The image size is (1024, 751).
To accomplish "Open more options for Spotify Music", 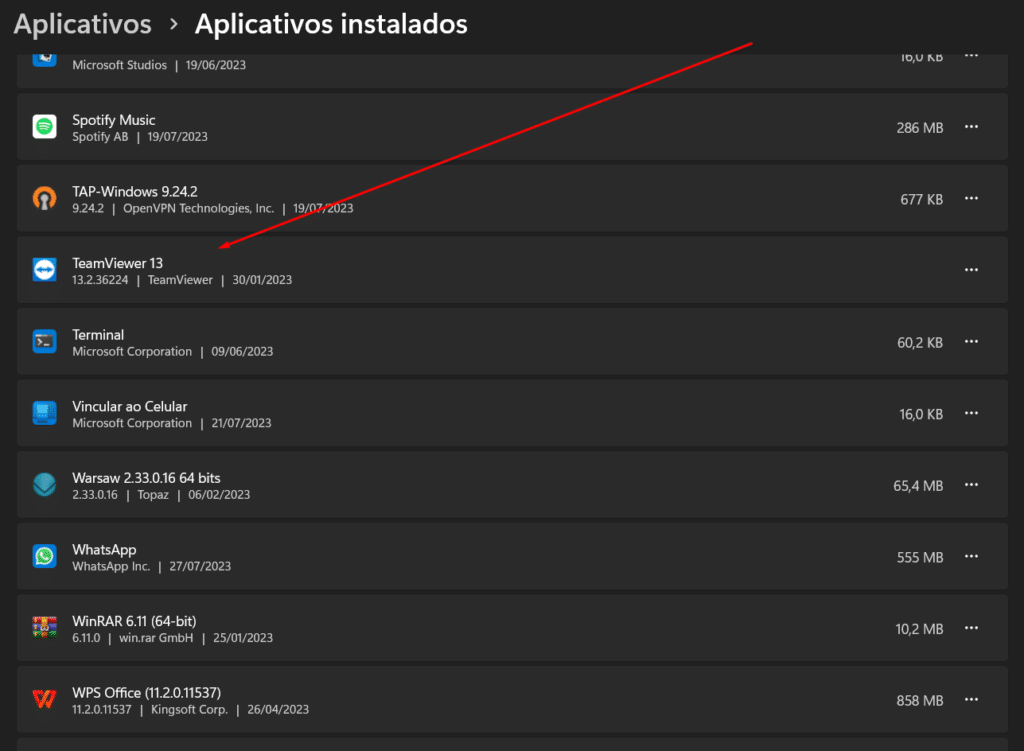I will [971, 127].
